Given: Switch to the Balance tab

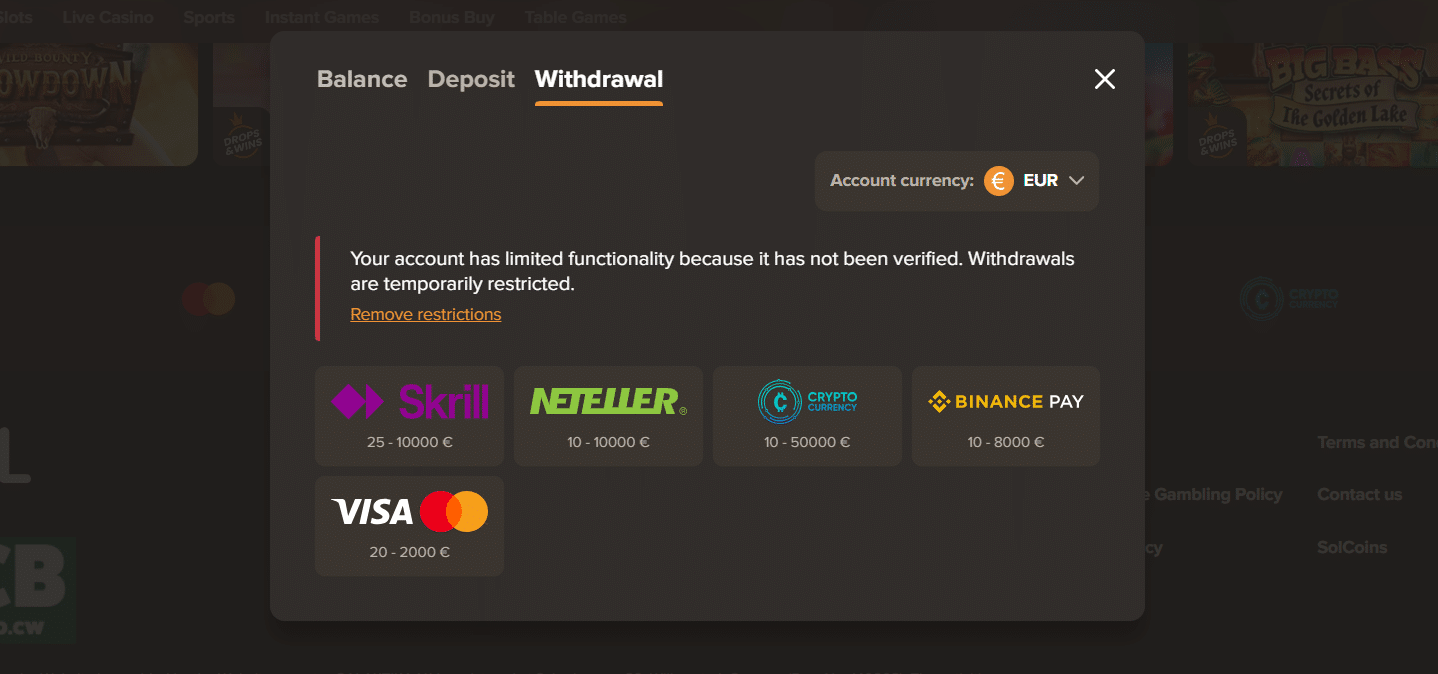Looking at the screenshot, I should [x=361, y=79].
